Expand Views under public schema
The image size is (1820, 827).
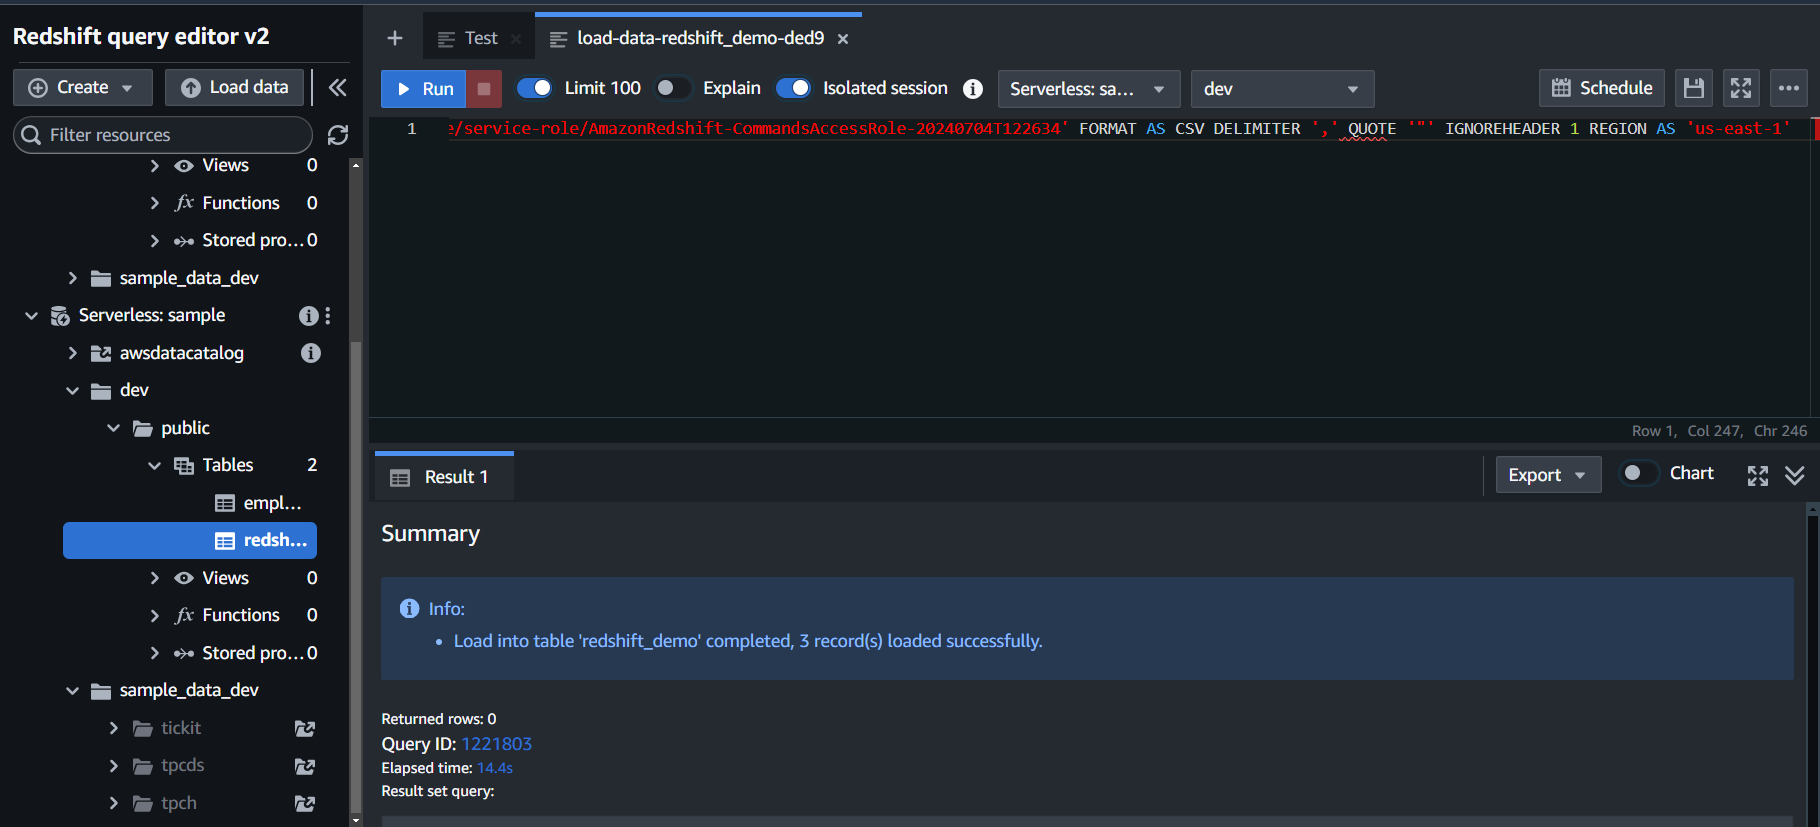click(154, 578)
